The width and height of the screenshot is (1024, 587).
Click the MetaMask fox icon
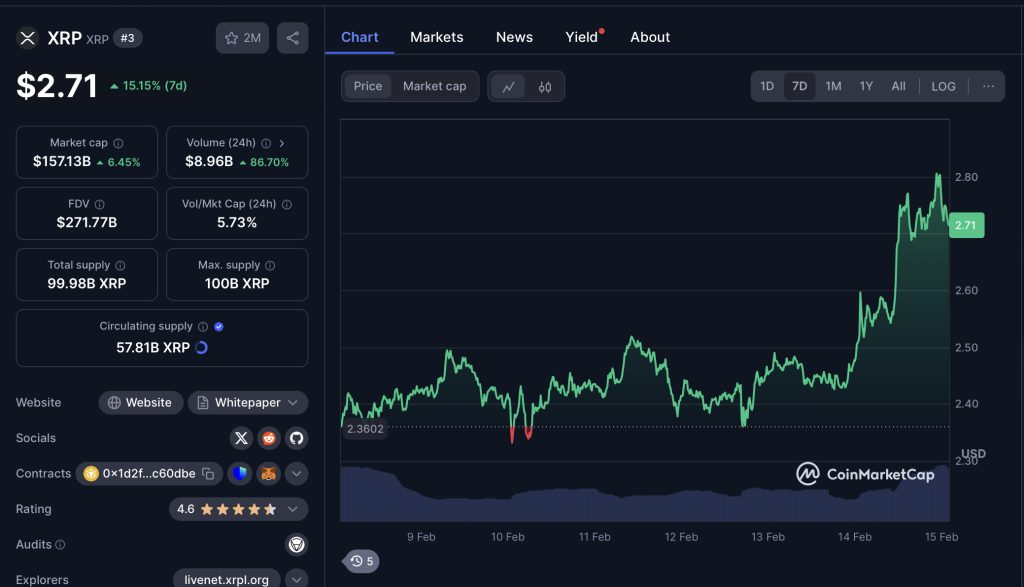(268, 474)
